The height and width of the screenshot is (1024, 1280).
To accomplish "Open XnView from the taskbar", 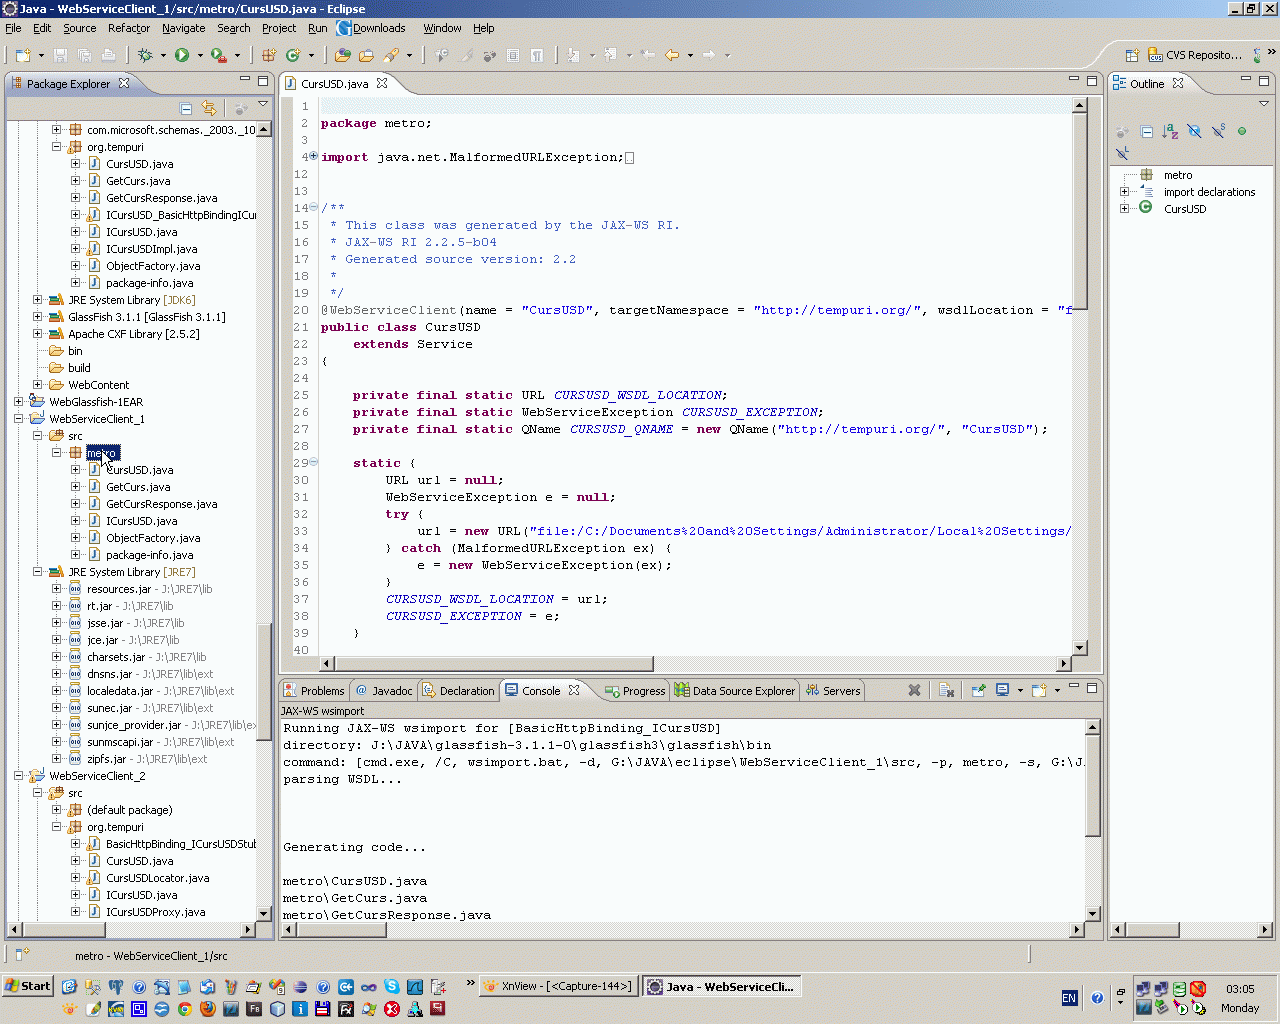I will point(558,986).
